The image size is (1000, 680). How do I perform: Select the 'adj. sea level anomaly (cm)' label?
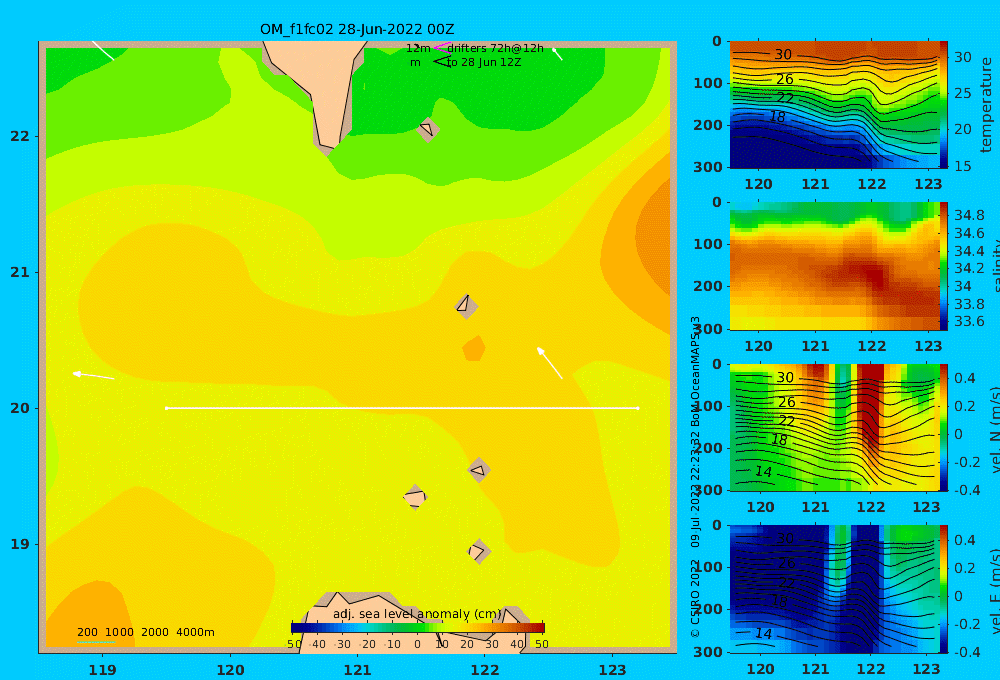418,614
